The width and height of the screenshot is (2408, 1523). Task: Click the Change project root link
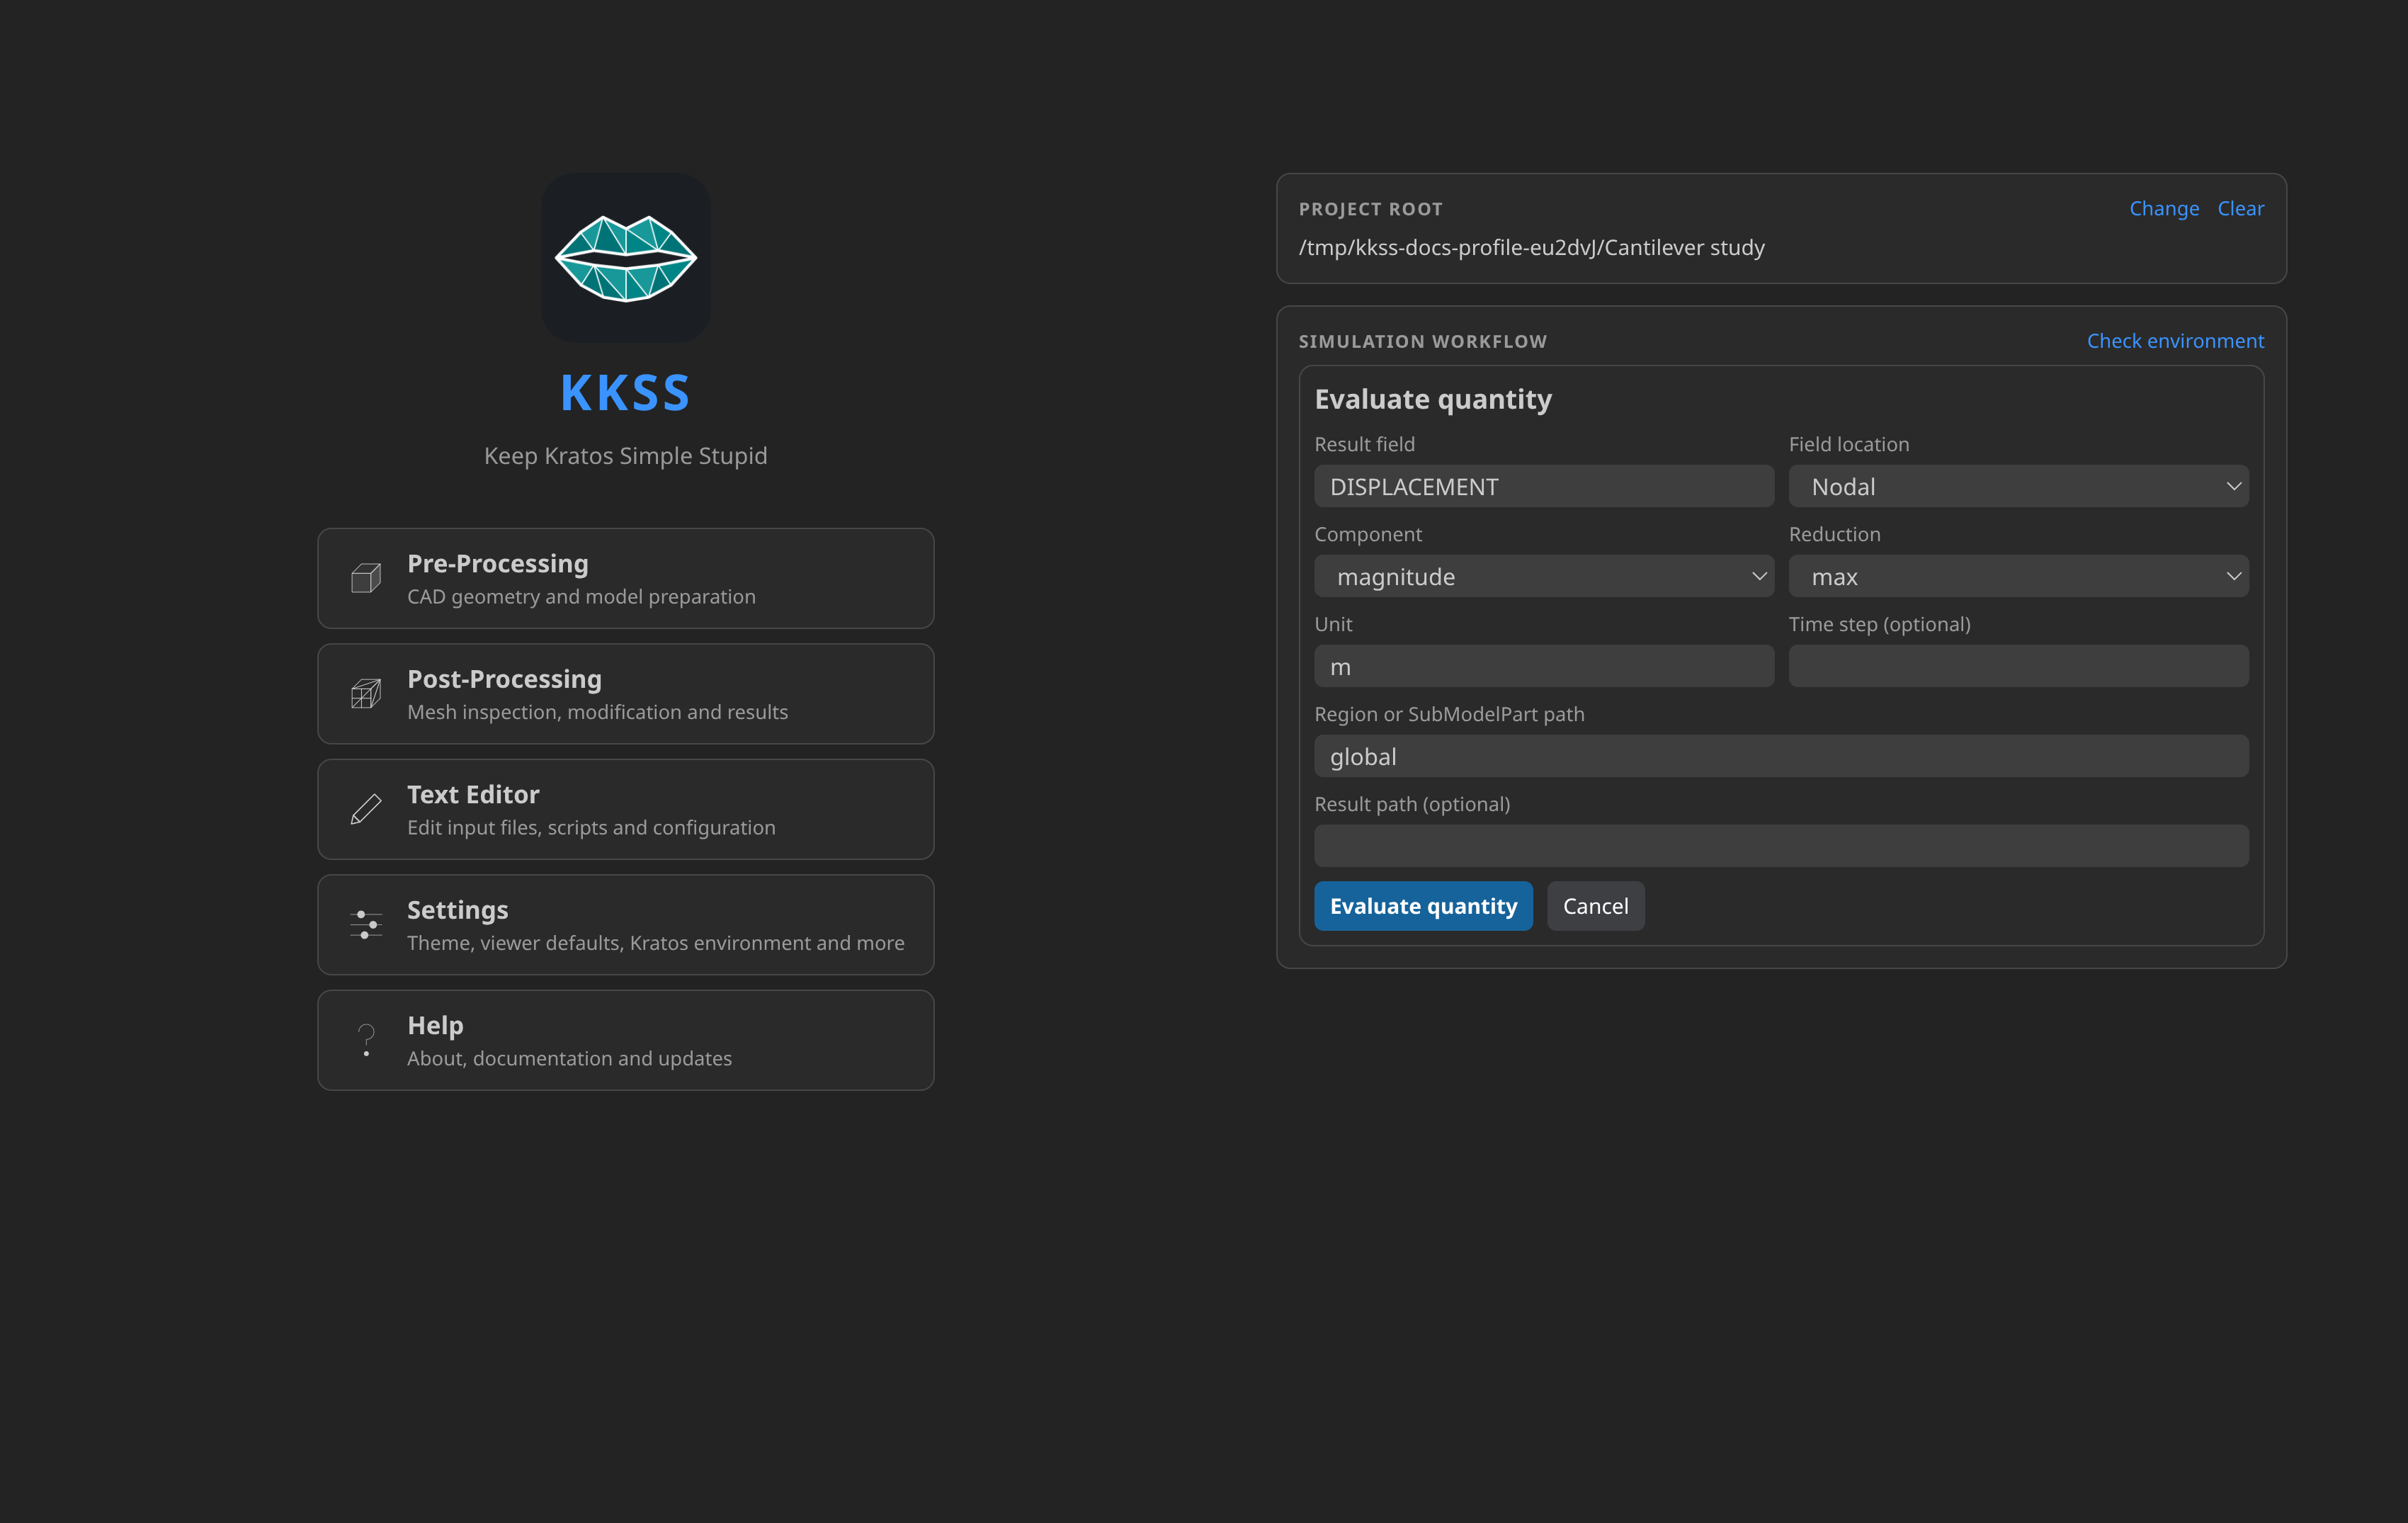click(2164, 208)
